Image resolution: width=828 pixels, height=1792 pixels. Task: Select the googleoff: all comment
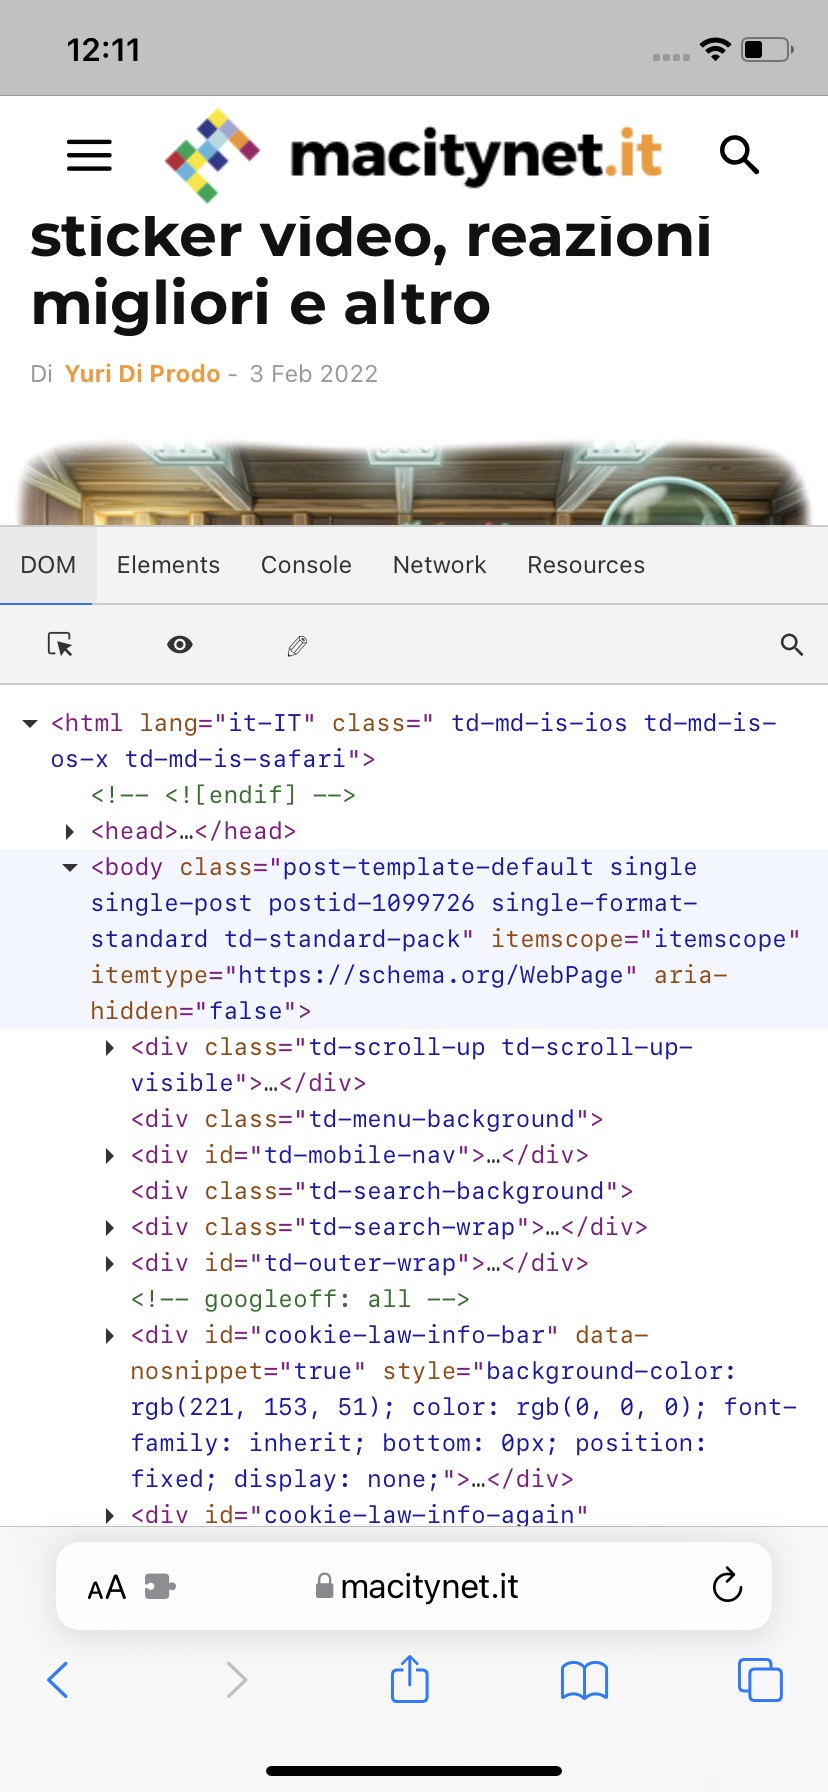[300, 1299]
